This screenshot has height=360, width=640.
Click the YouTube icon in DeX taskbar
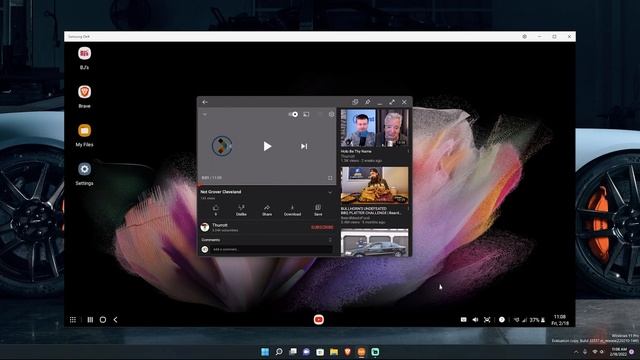319,320
